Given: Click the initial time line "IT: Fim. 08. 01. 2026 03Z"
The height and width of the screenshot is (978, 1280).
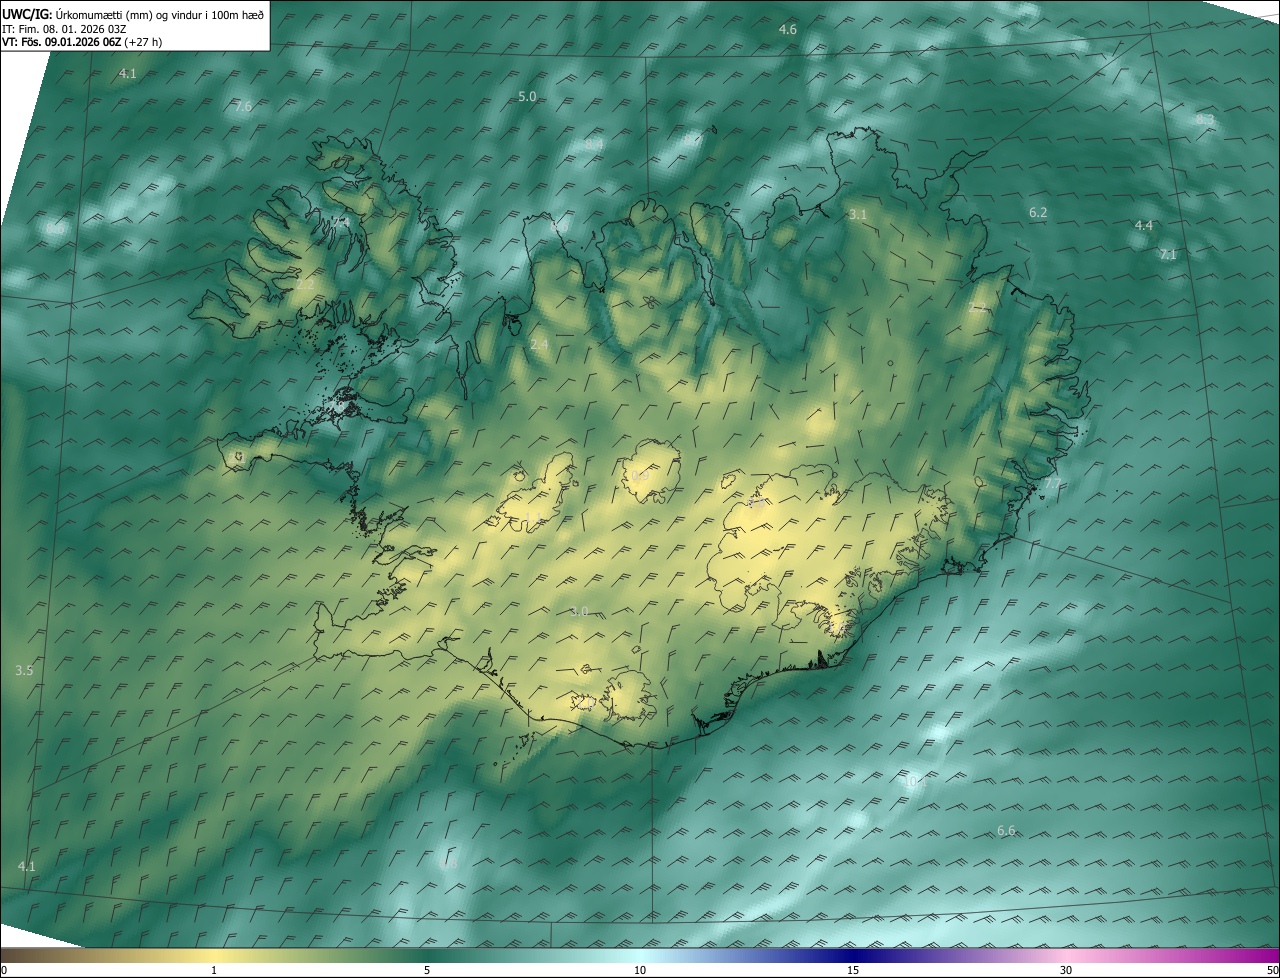Looking at the screenshot, I should click(x=64, y=29).
